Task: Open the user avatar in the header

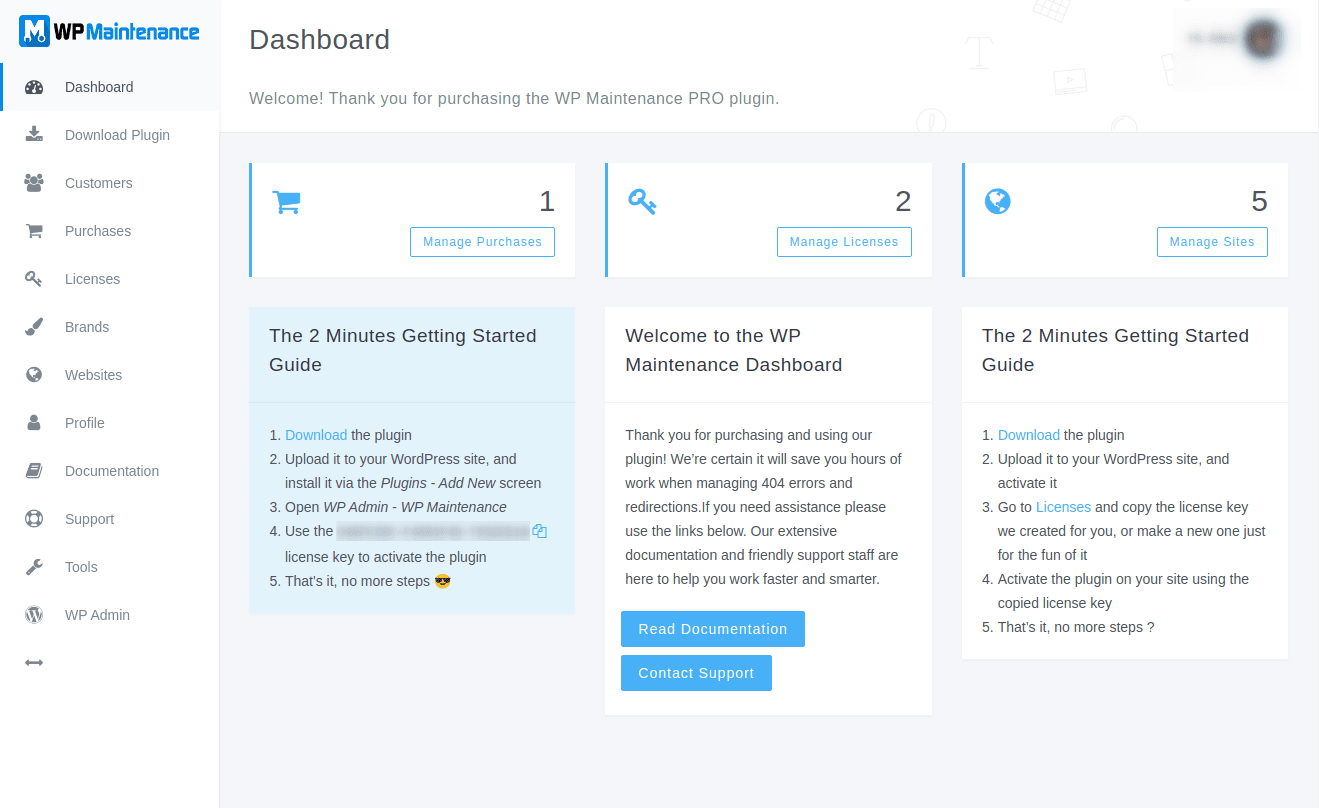Action: click(1264, 39)
